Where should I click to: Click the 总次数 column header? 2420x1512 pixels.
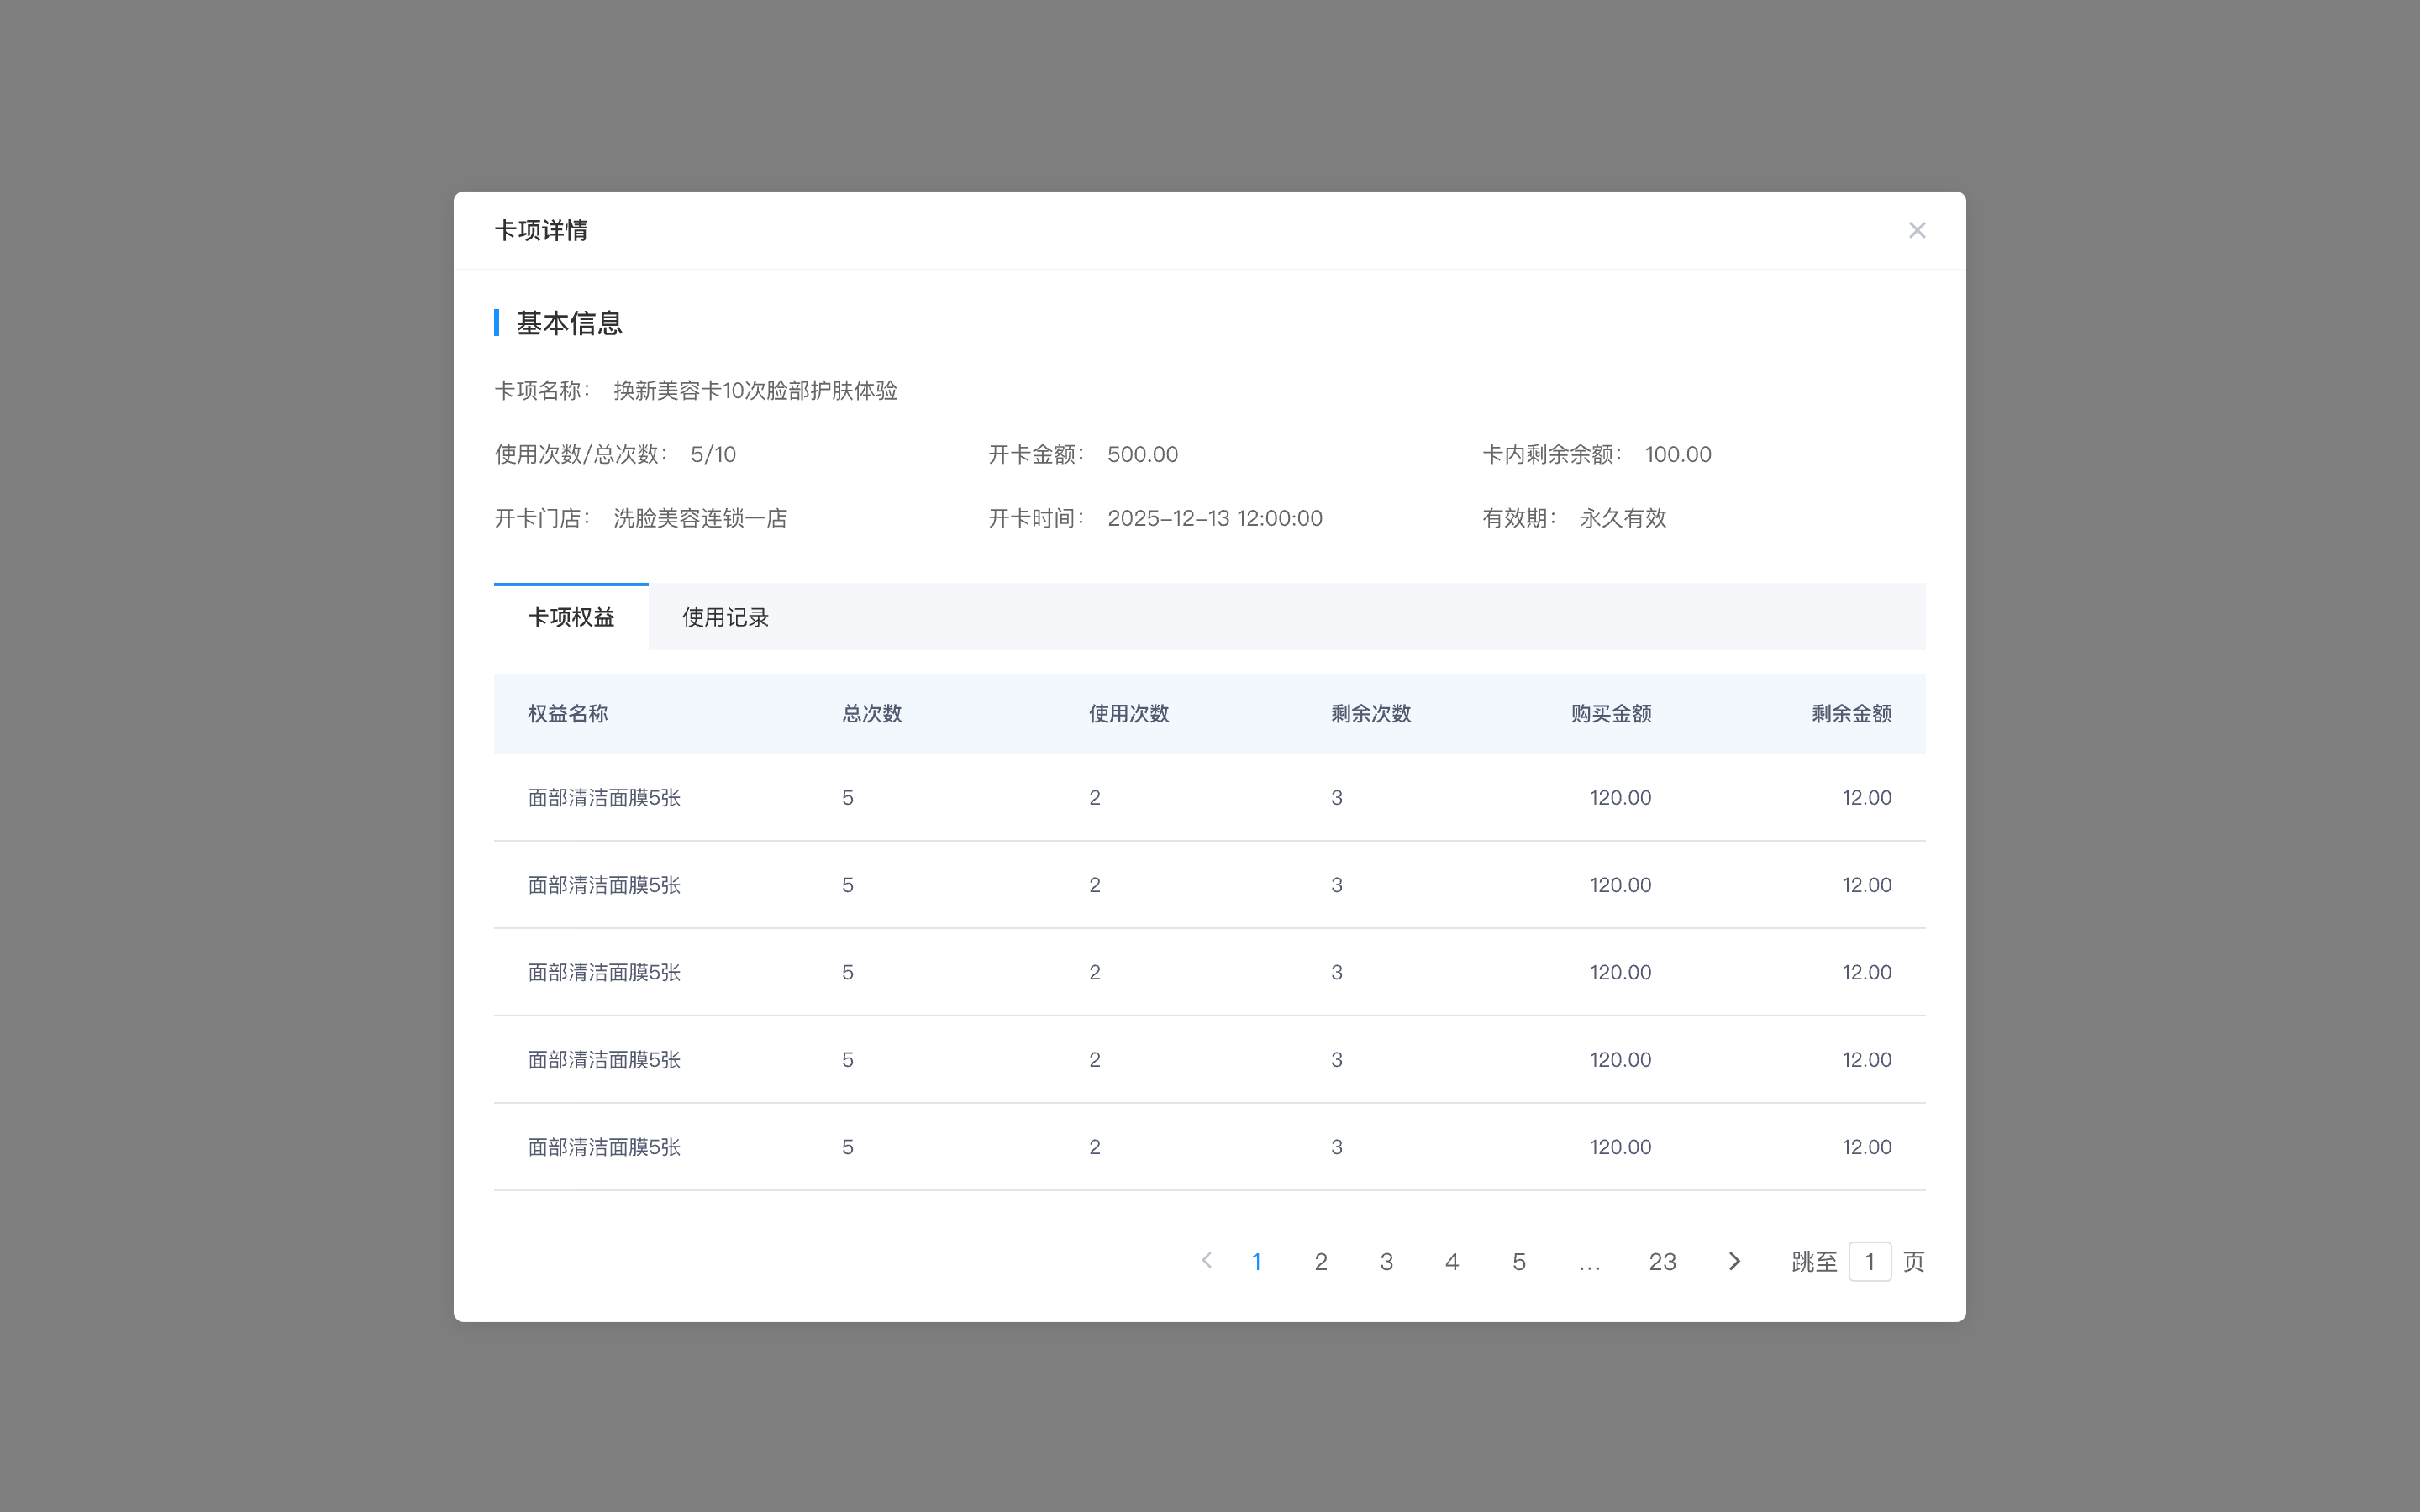click(x=872, y=713)
